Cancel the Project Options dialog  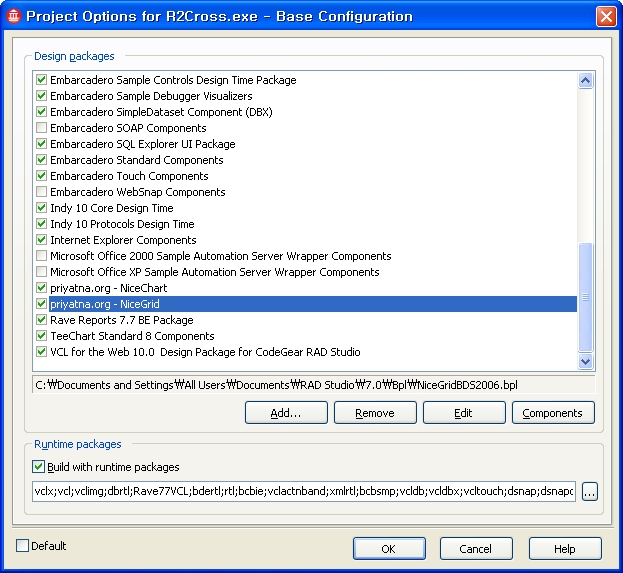click(x=475, y=548)
